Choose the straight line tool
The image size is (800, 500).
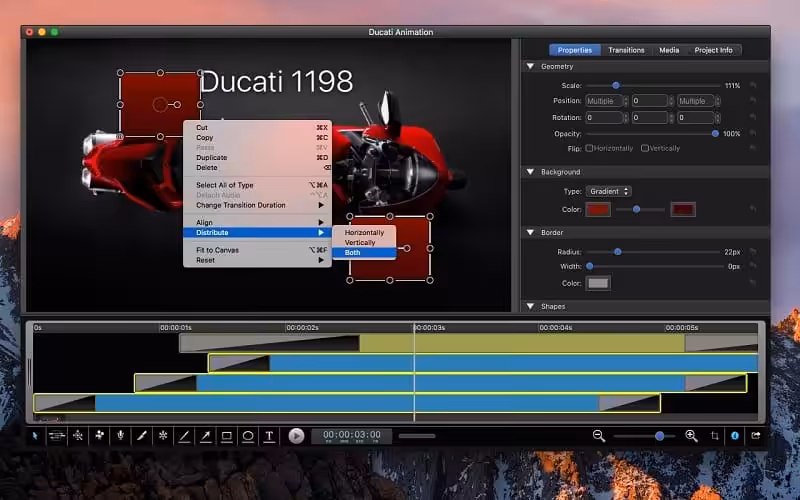pos(184,436)
